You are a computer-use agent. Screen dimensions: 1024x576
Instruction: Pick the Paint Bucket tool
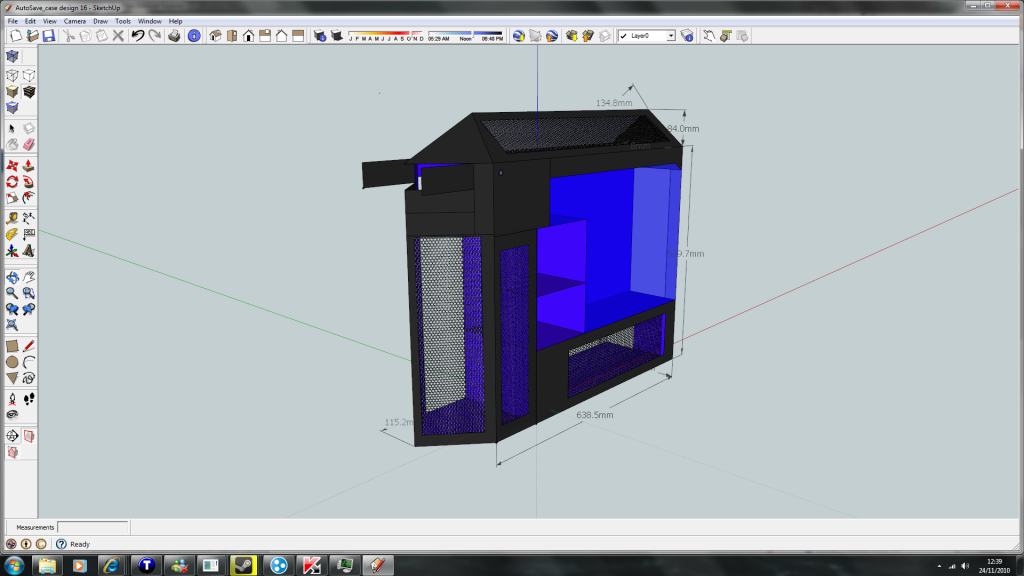[12, 144]
